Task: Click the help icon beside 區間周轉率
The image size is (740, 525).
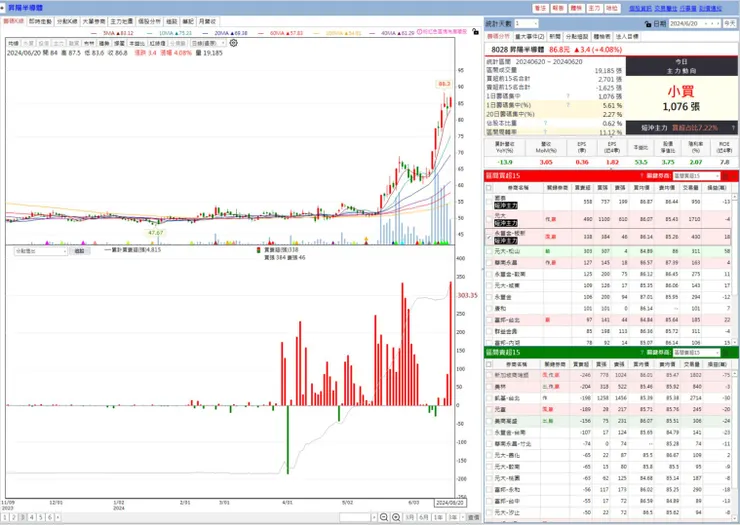Action: (545, 132)
